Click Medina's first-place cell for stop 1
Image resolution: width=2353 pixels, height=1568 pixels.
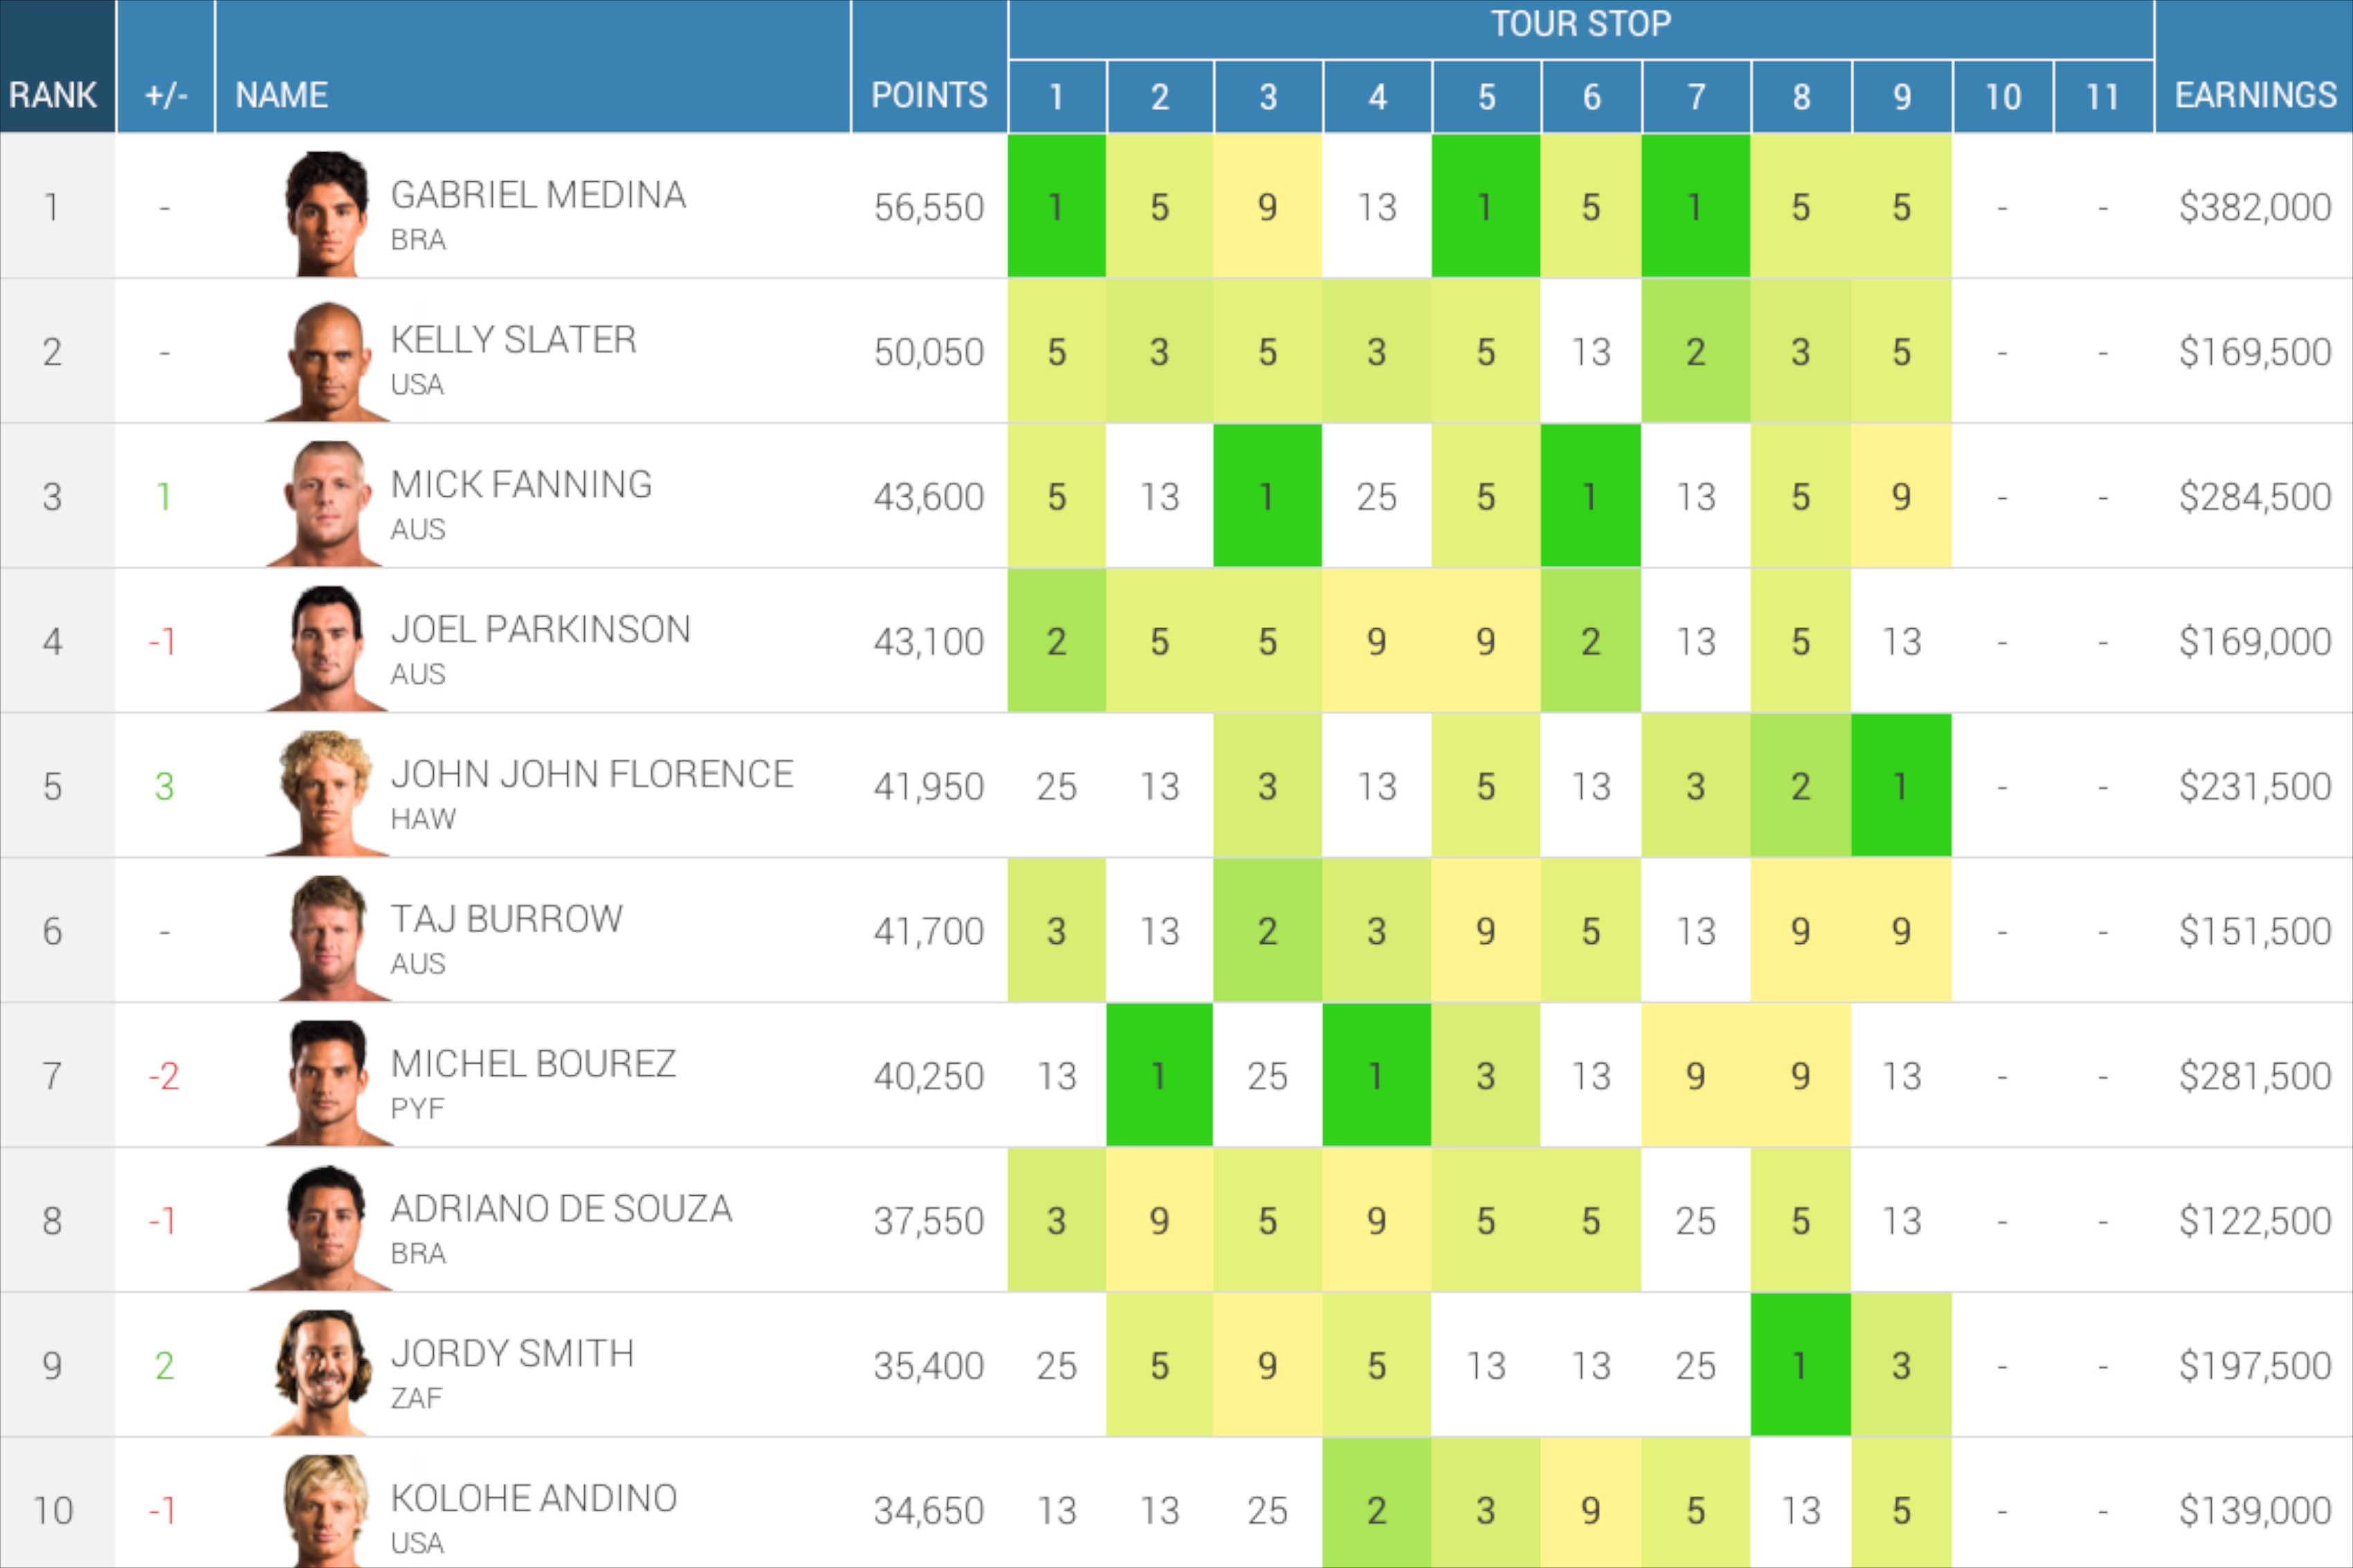pyautogui.click(x=1056, y=207)
